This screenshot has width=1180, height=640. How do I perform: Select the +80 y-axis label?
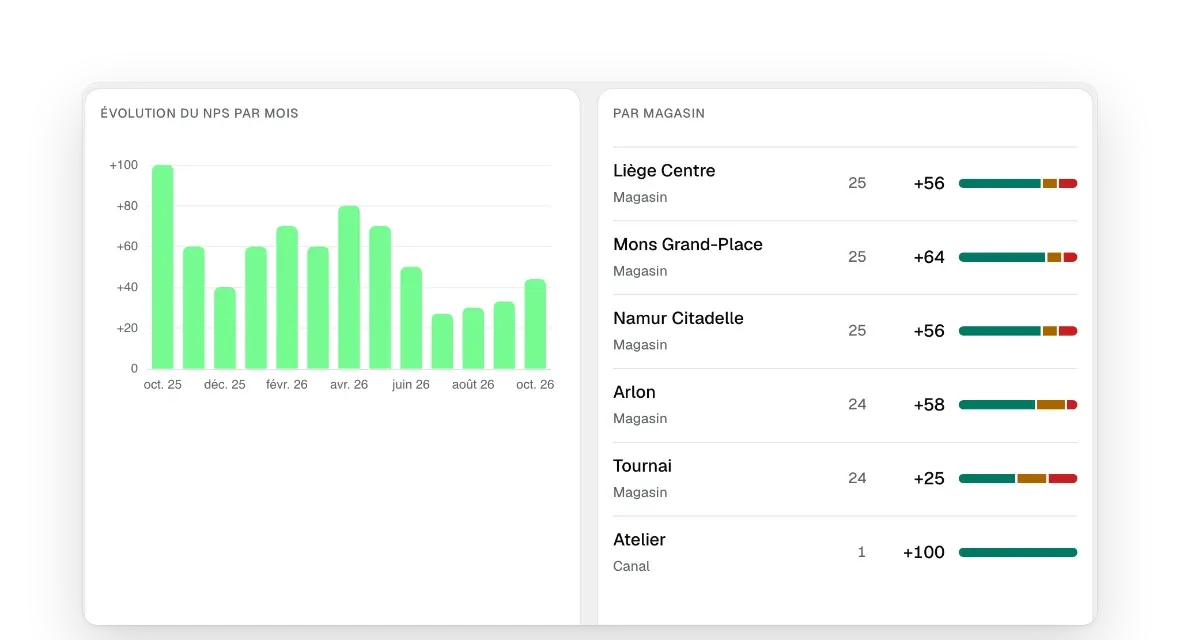pos(127,206)
